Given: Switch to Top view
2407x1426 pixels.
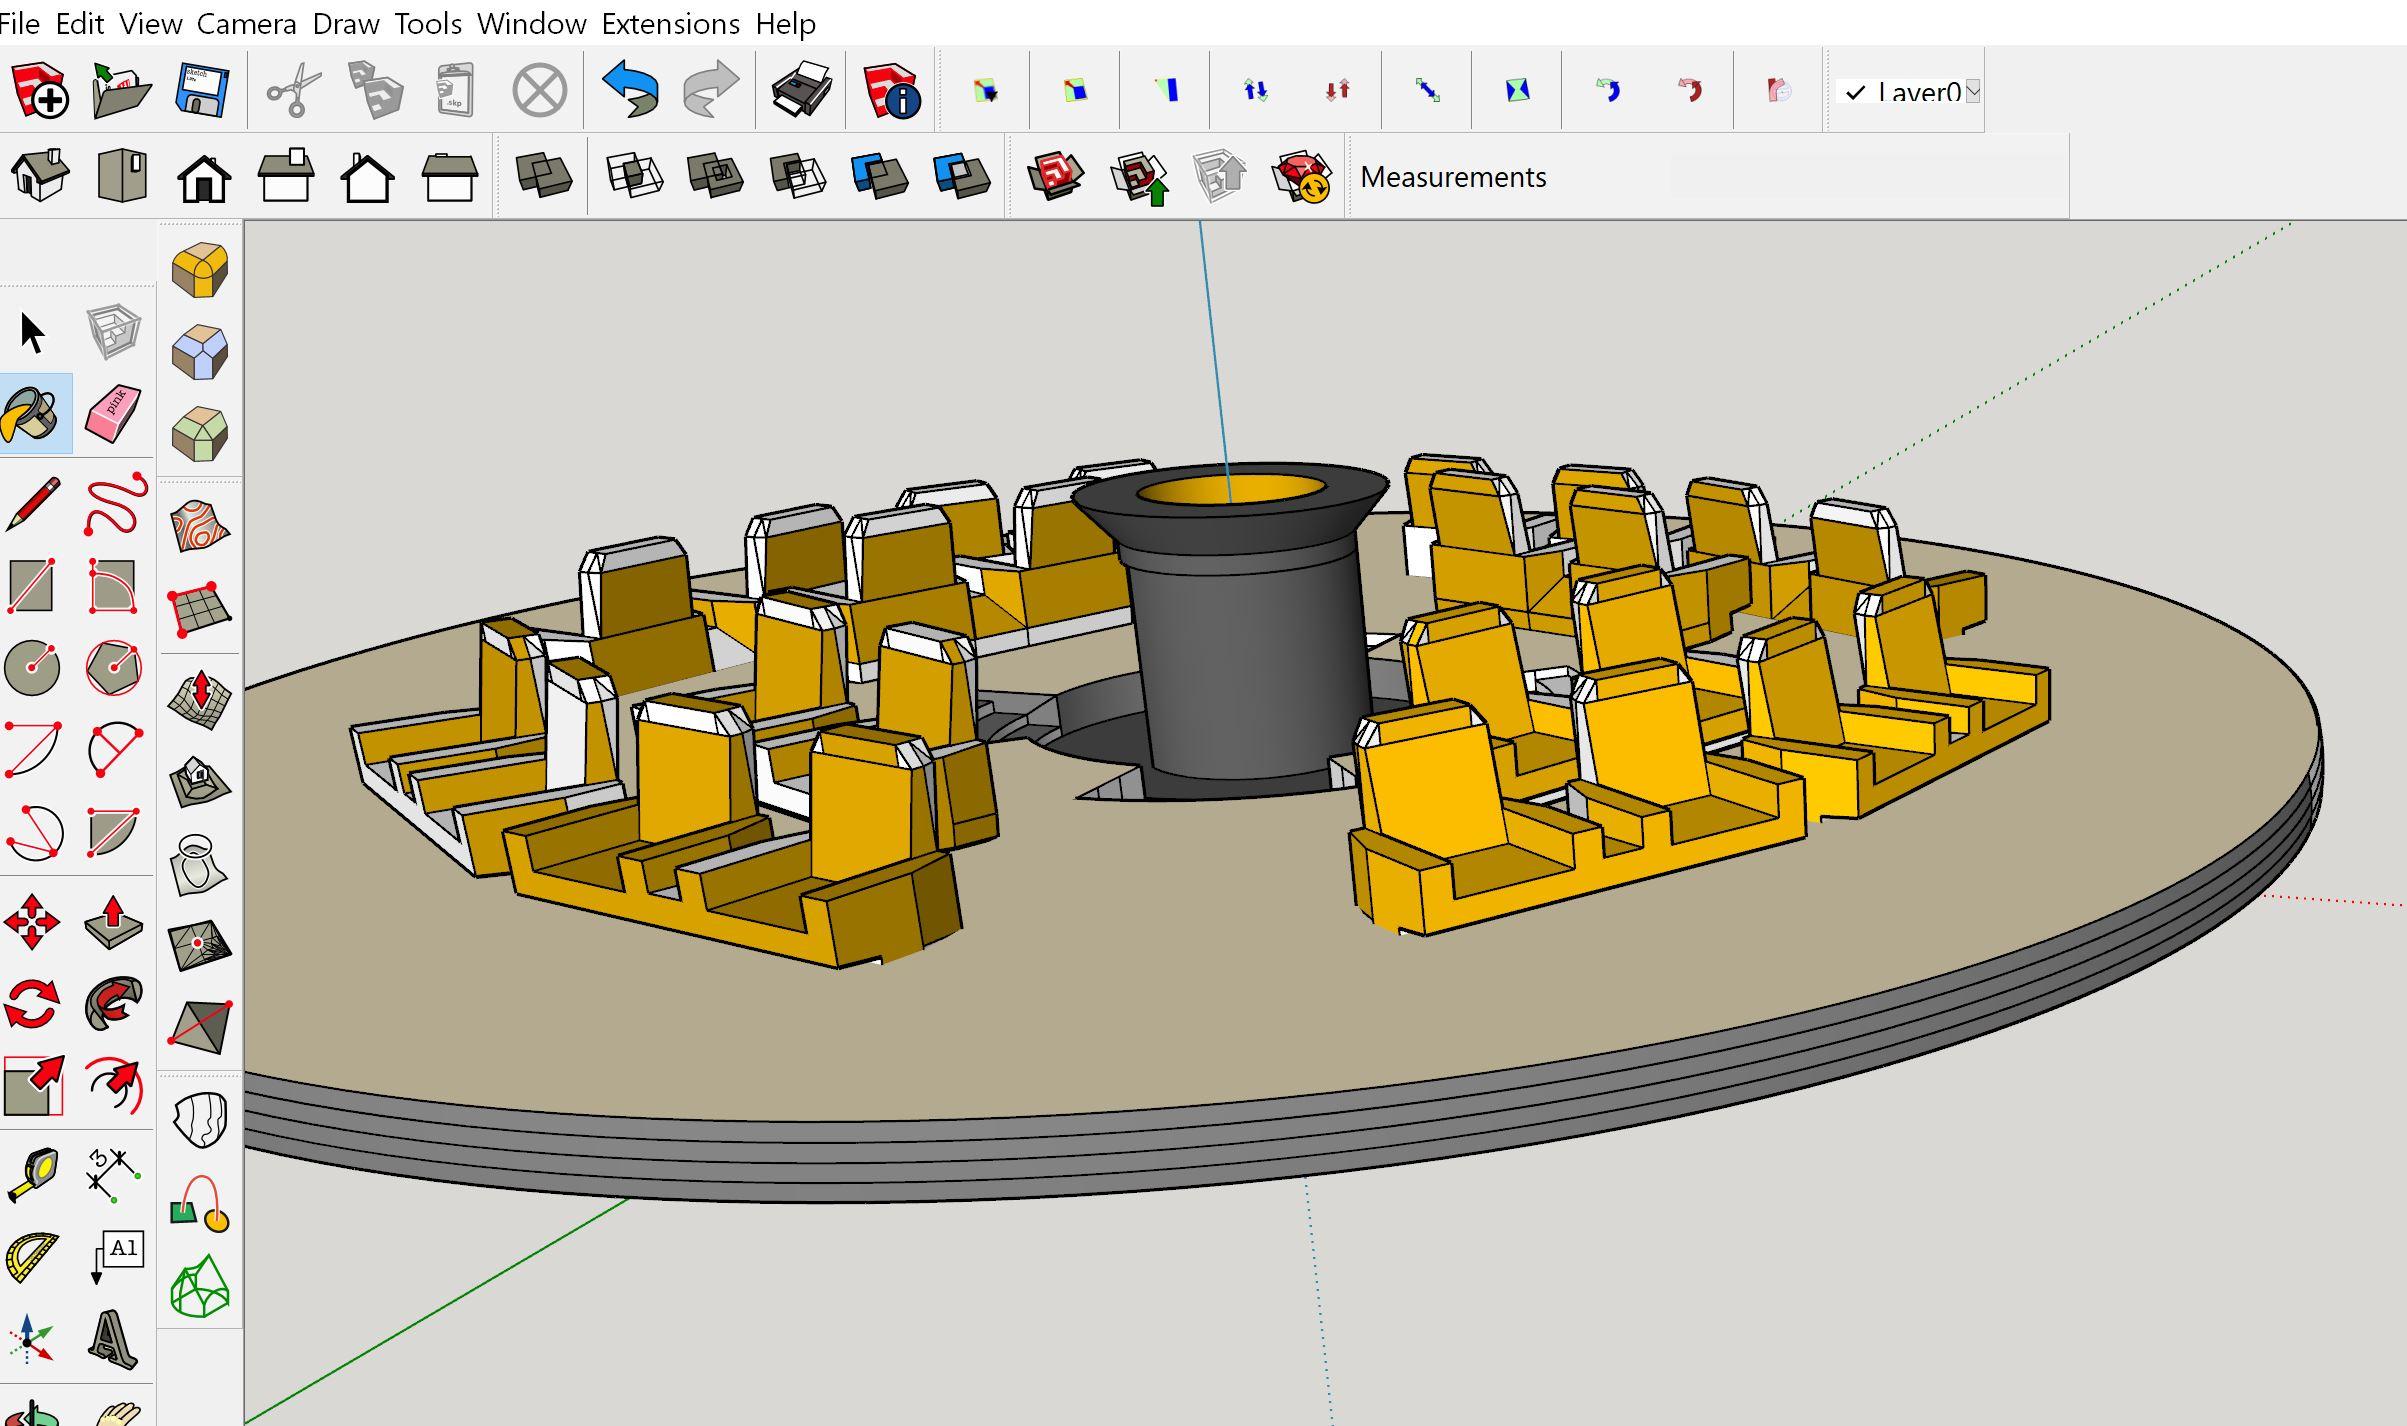Looking at the screenshot, I should 122,177.
